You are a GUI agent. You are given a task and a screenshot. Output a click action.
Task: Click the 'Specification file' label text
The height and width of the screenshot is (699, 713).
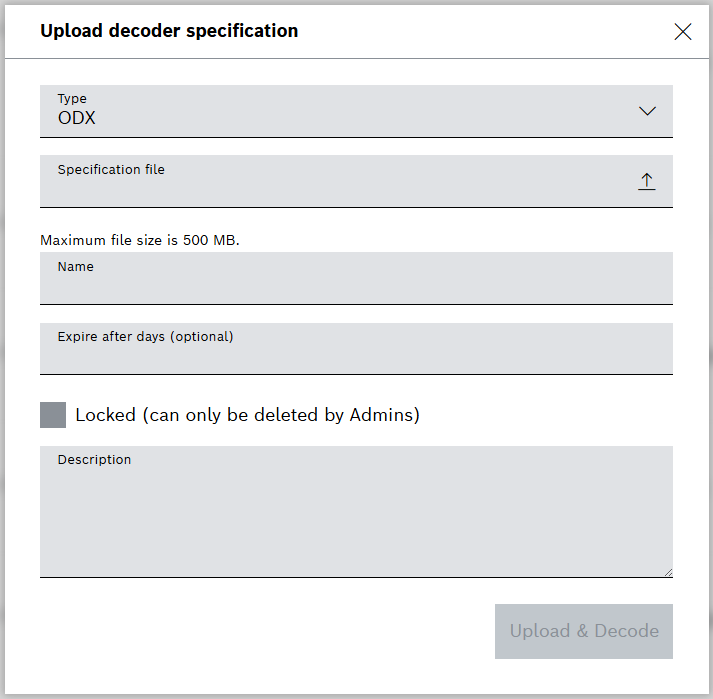[111, 170]
